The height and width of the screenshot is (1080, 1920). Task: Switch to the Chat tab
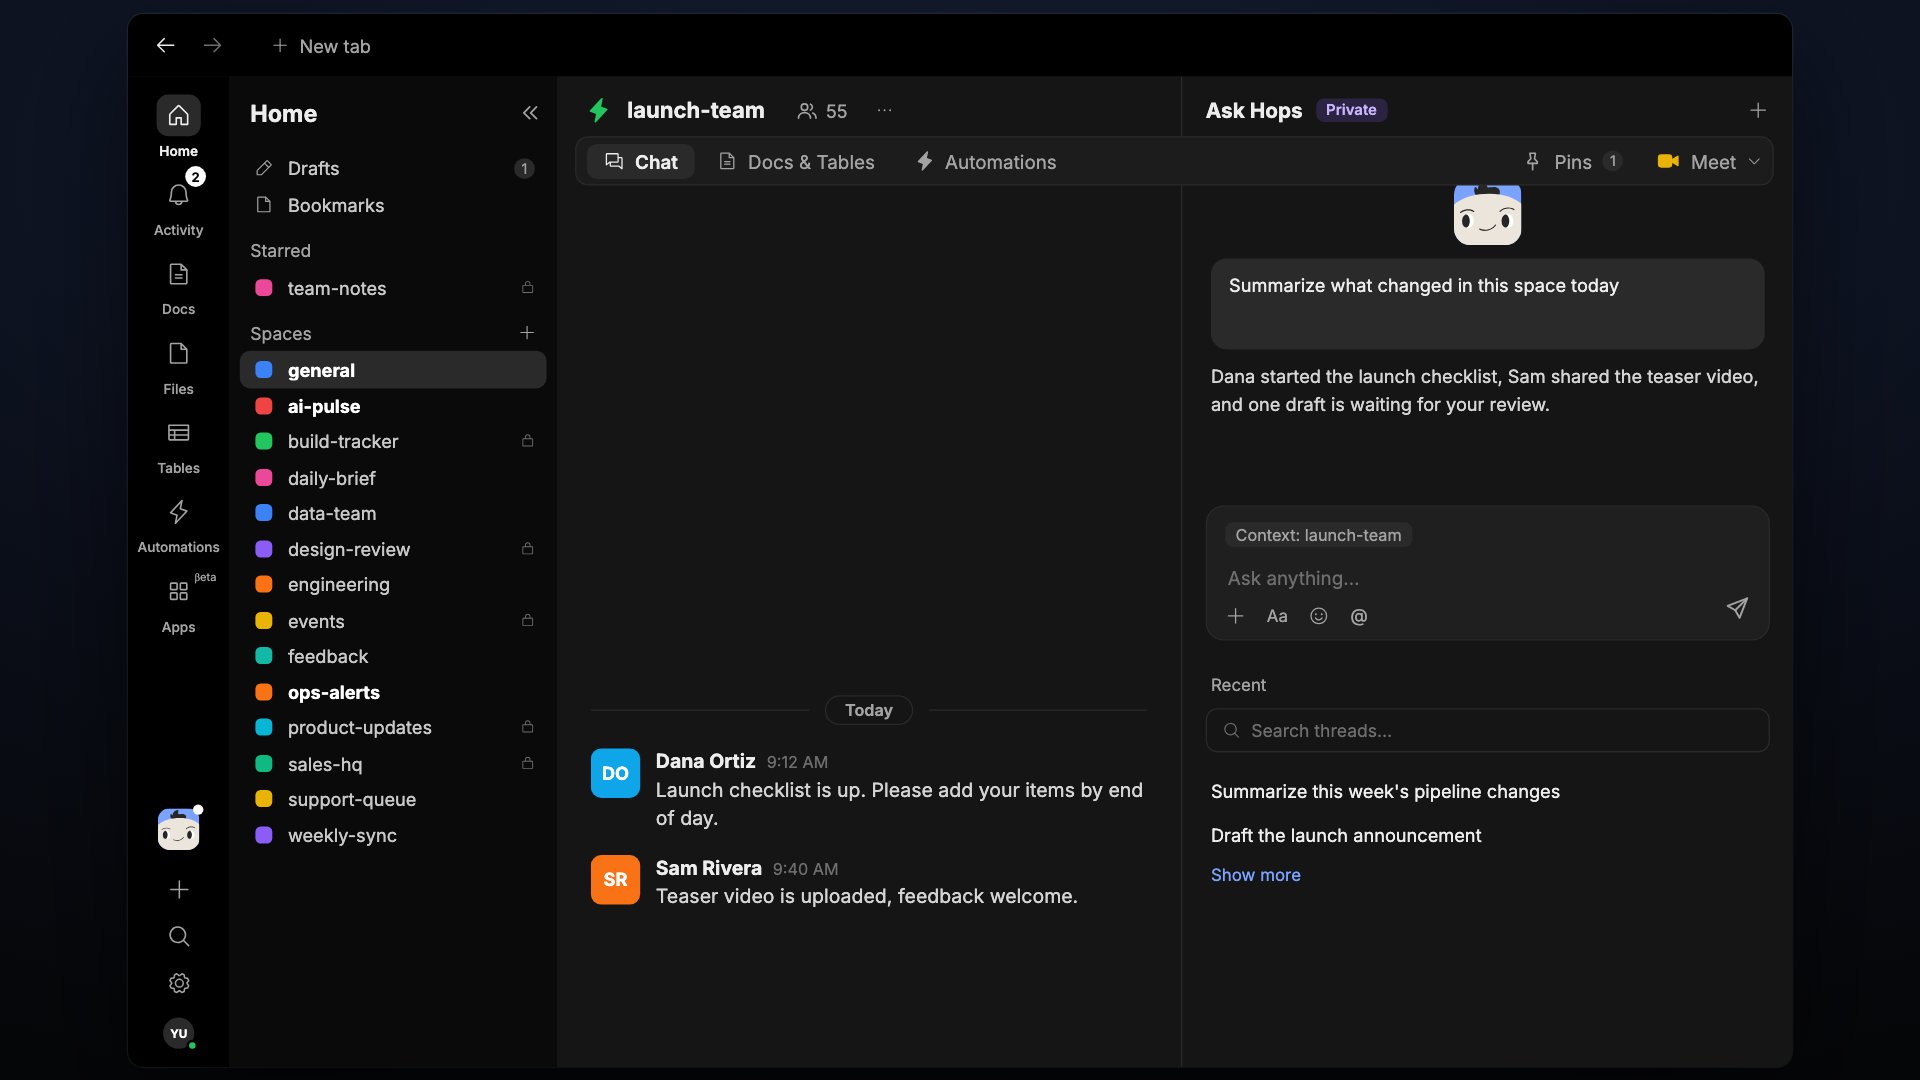tap(641, 162)
